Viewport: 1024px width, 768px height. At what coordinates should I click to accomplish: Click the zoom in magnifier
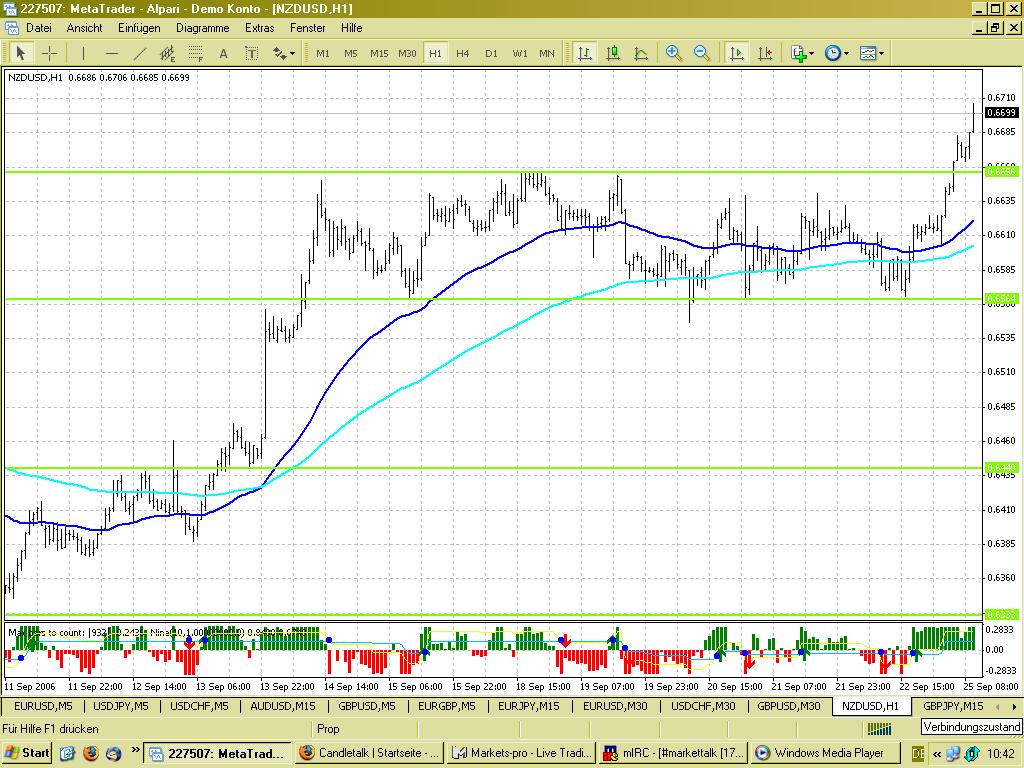pyautogui.click(x=674, y=53)
